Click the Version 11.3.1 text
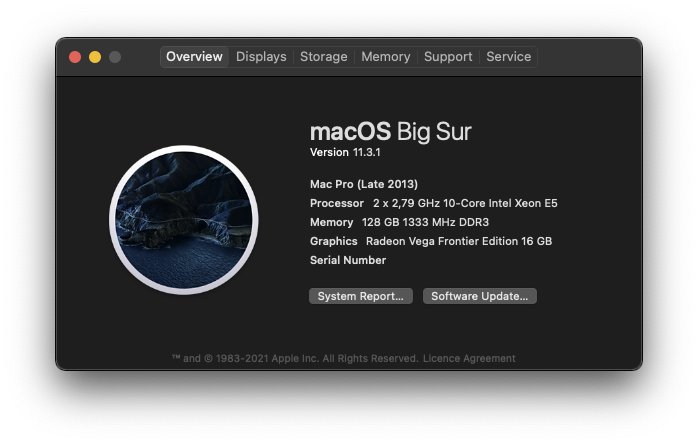Viewport: 698px width, 444px height. click(x=345, y=152)
